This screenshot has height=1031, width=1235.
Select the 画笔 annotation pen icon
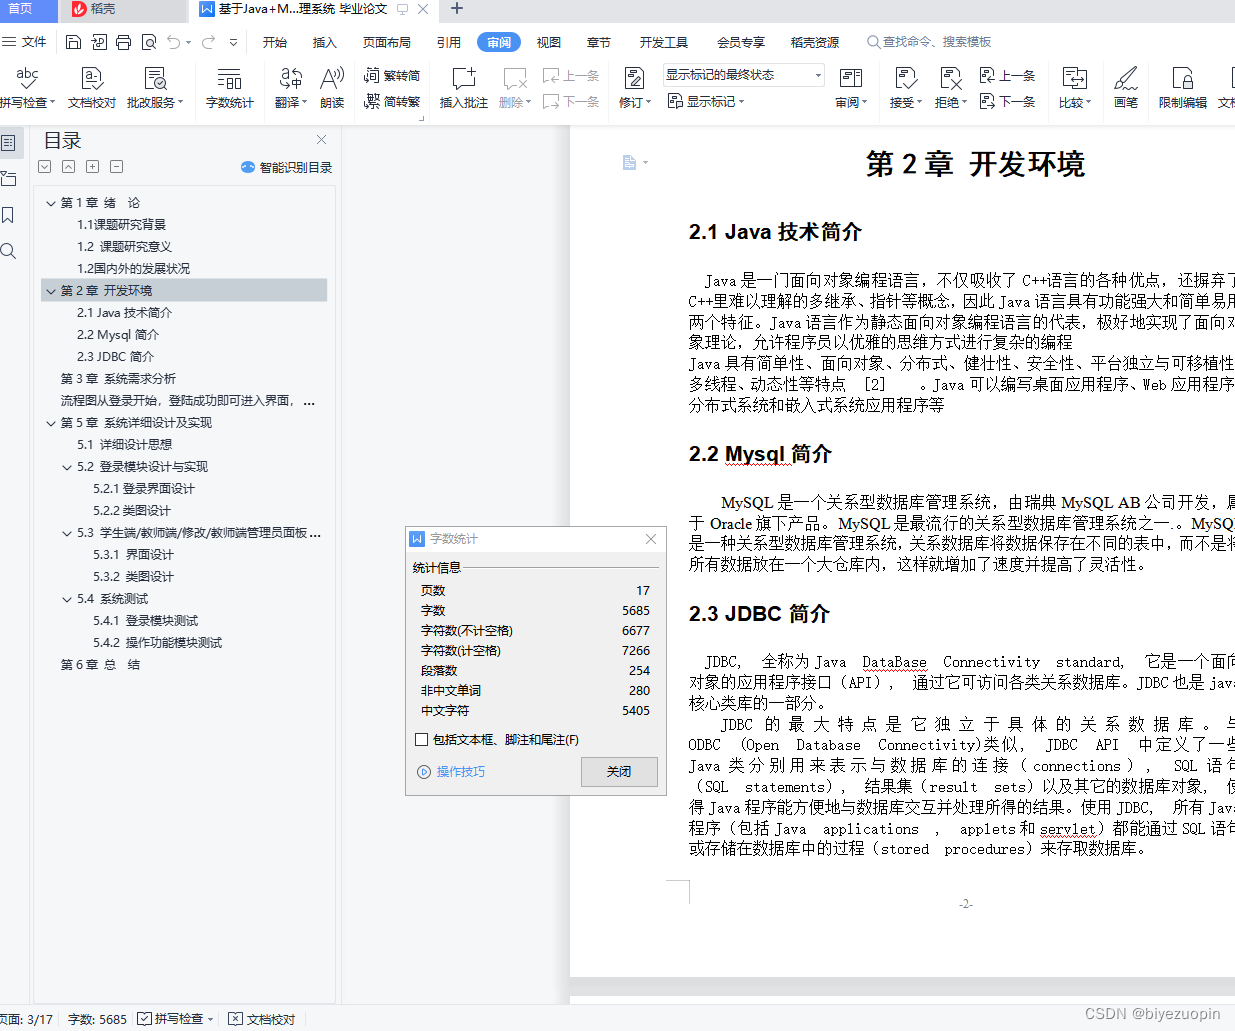click(x=1126, y=87)
